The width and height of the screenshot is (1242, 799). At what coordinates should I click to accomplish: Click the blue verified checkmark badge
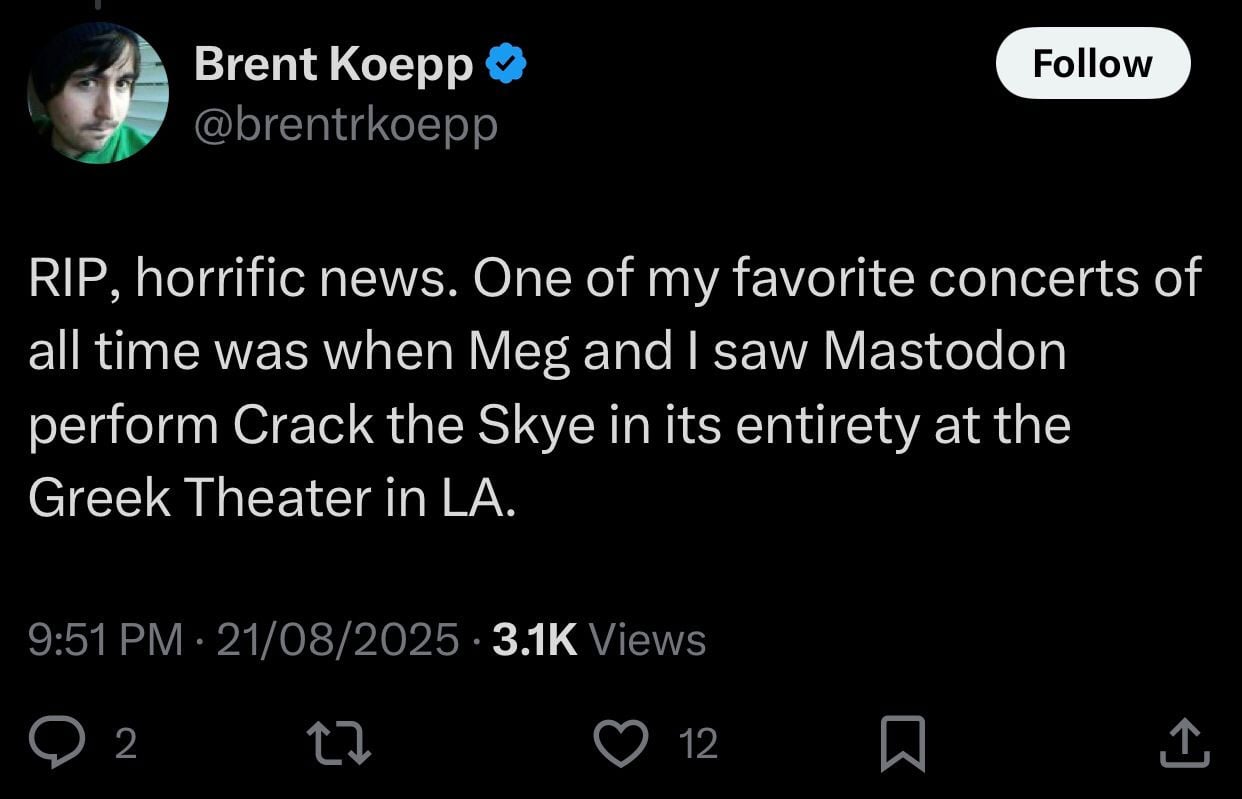(x=506, y=64)
